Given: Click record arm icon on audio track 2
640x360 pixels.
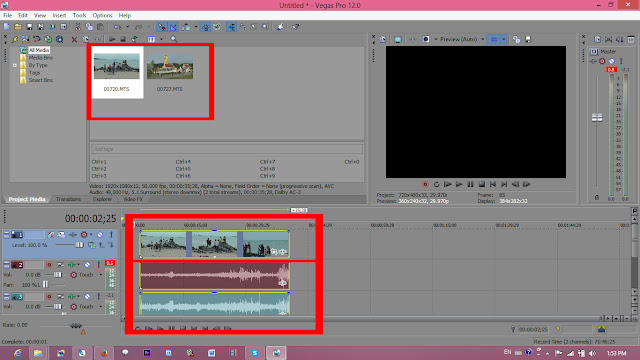Looking at the screenshot, I should click(49, 264).
